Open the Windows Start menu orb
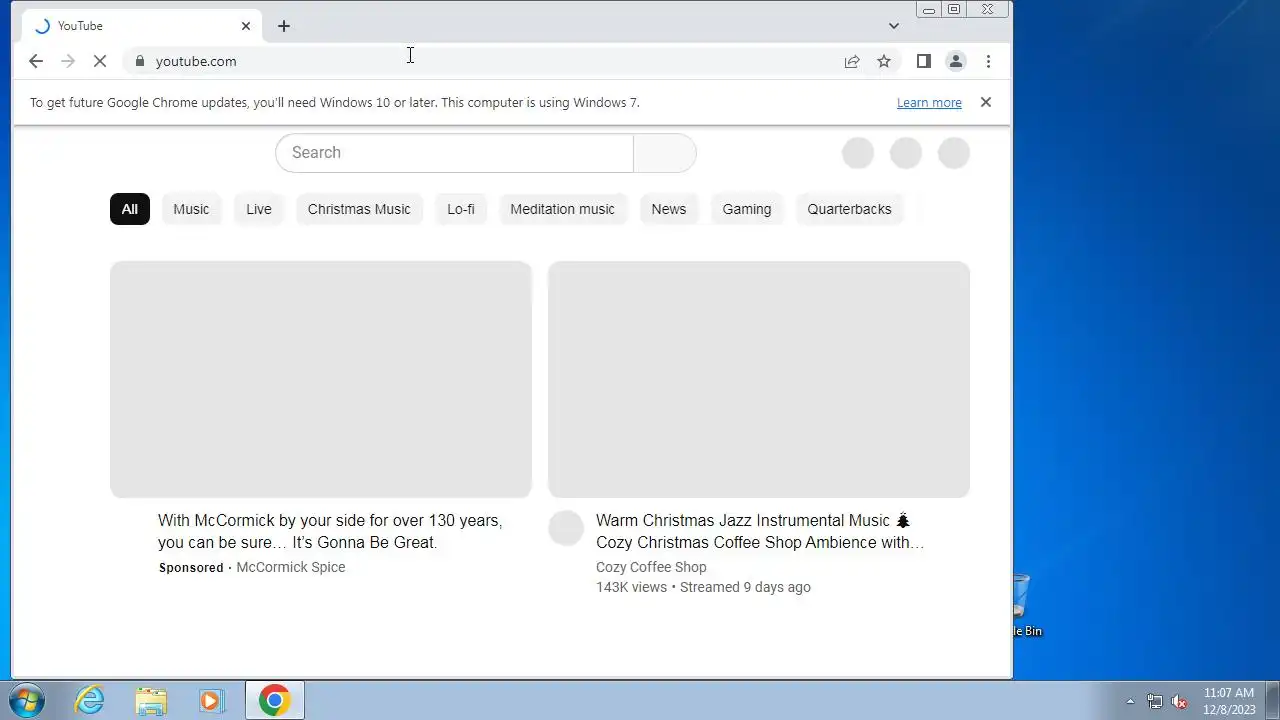The height and width of the screenshot is (720, 1280). [27, 700]
